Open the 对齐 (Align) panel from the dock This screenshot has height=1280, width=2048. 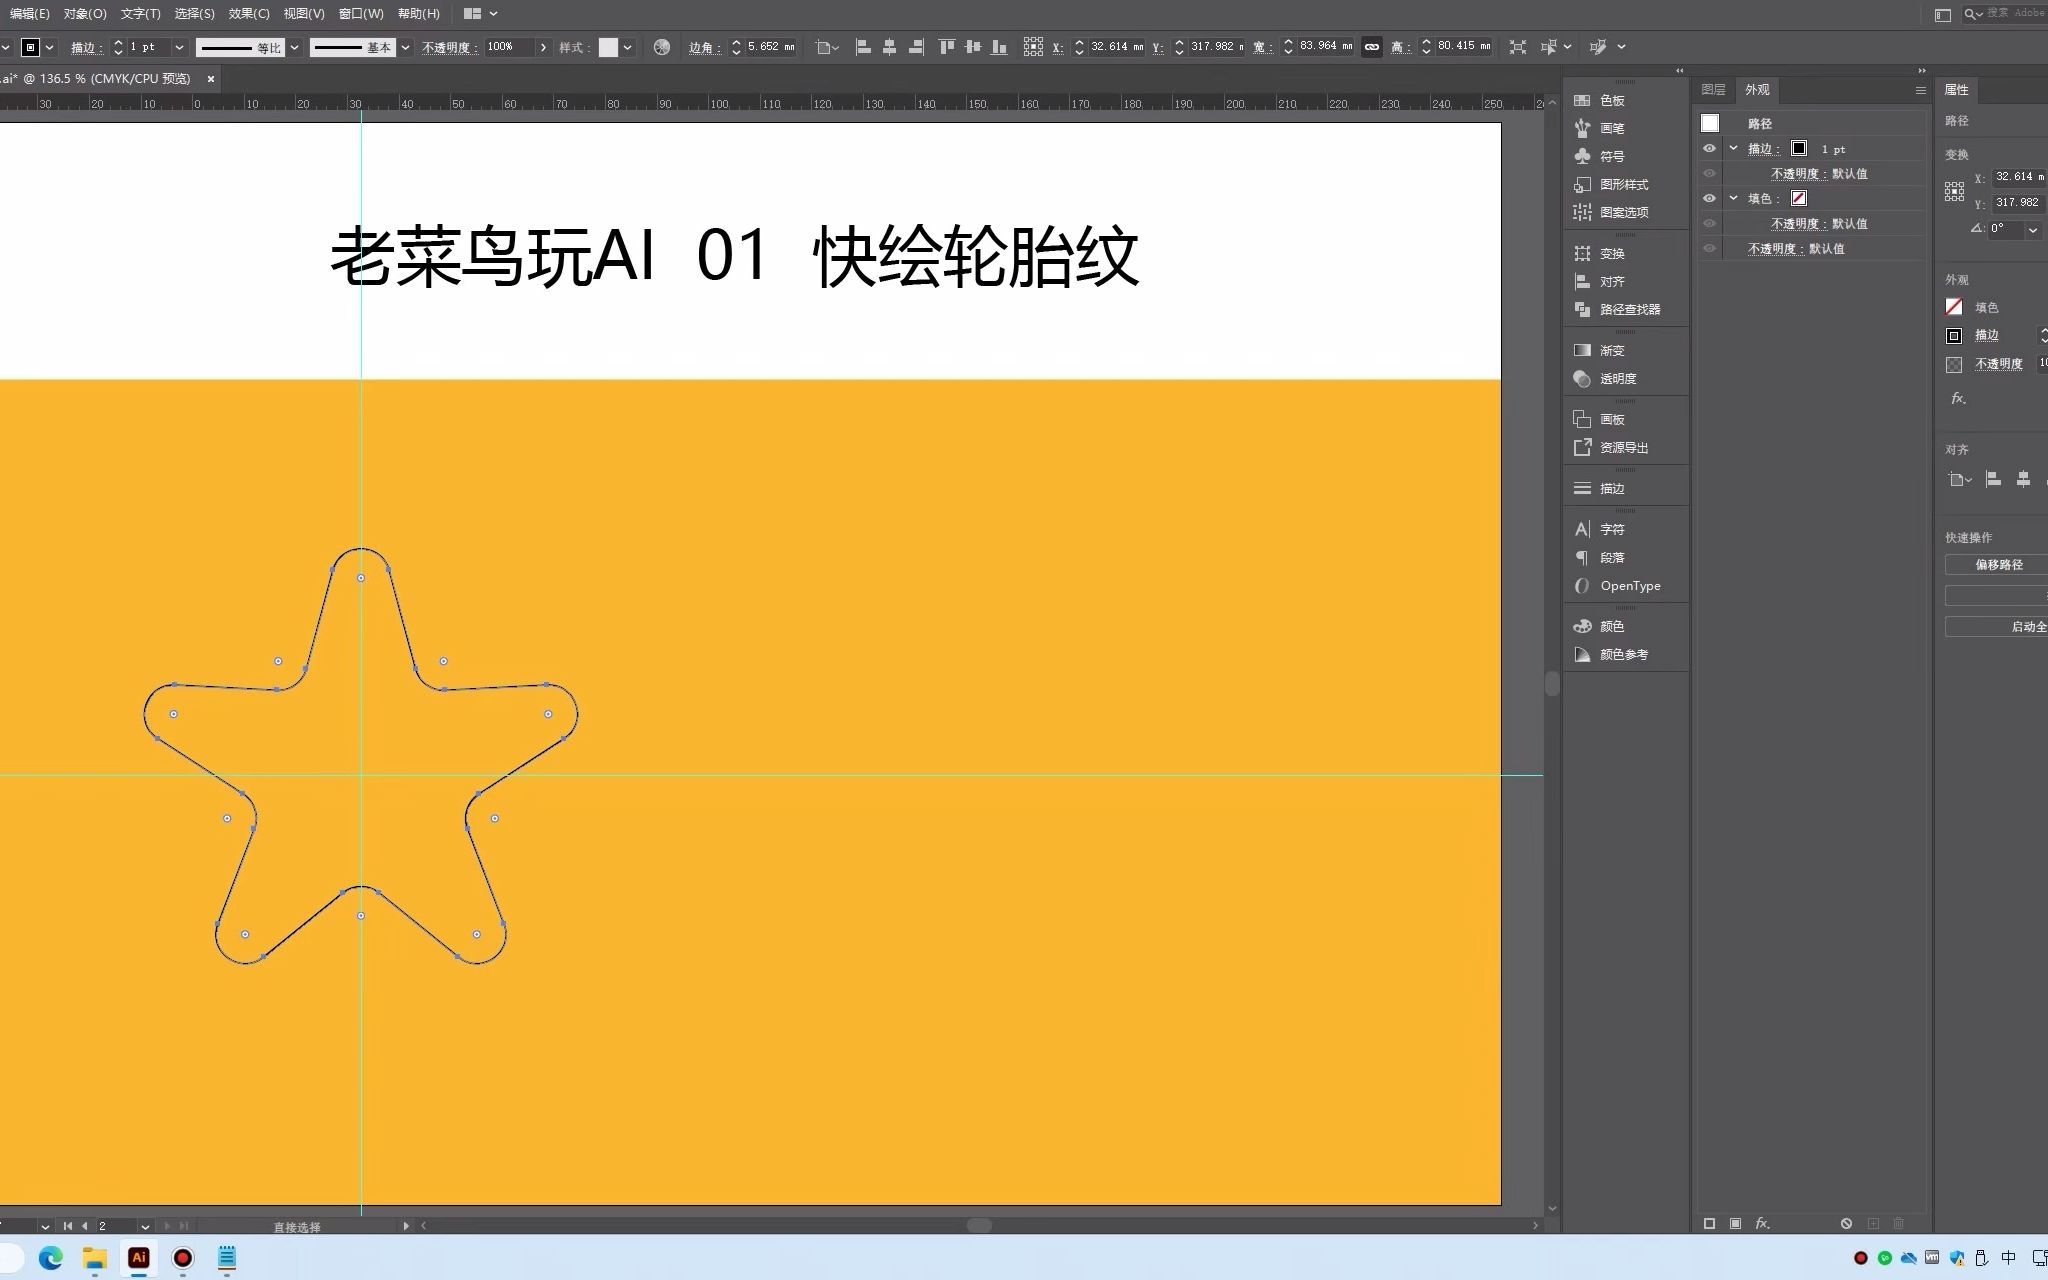tap(1600, 282)
